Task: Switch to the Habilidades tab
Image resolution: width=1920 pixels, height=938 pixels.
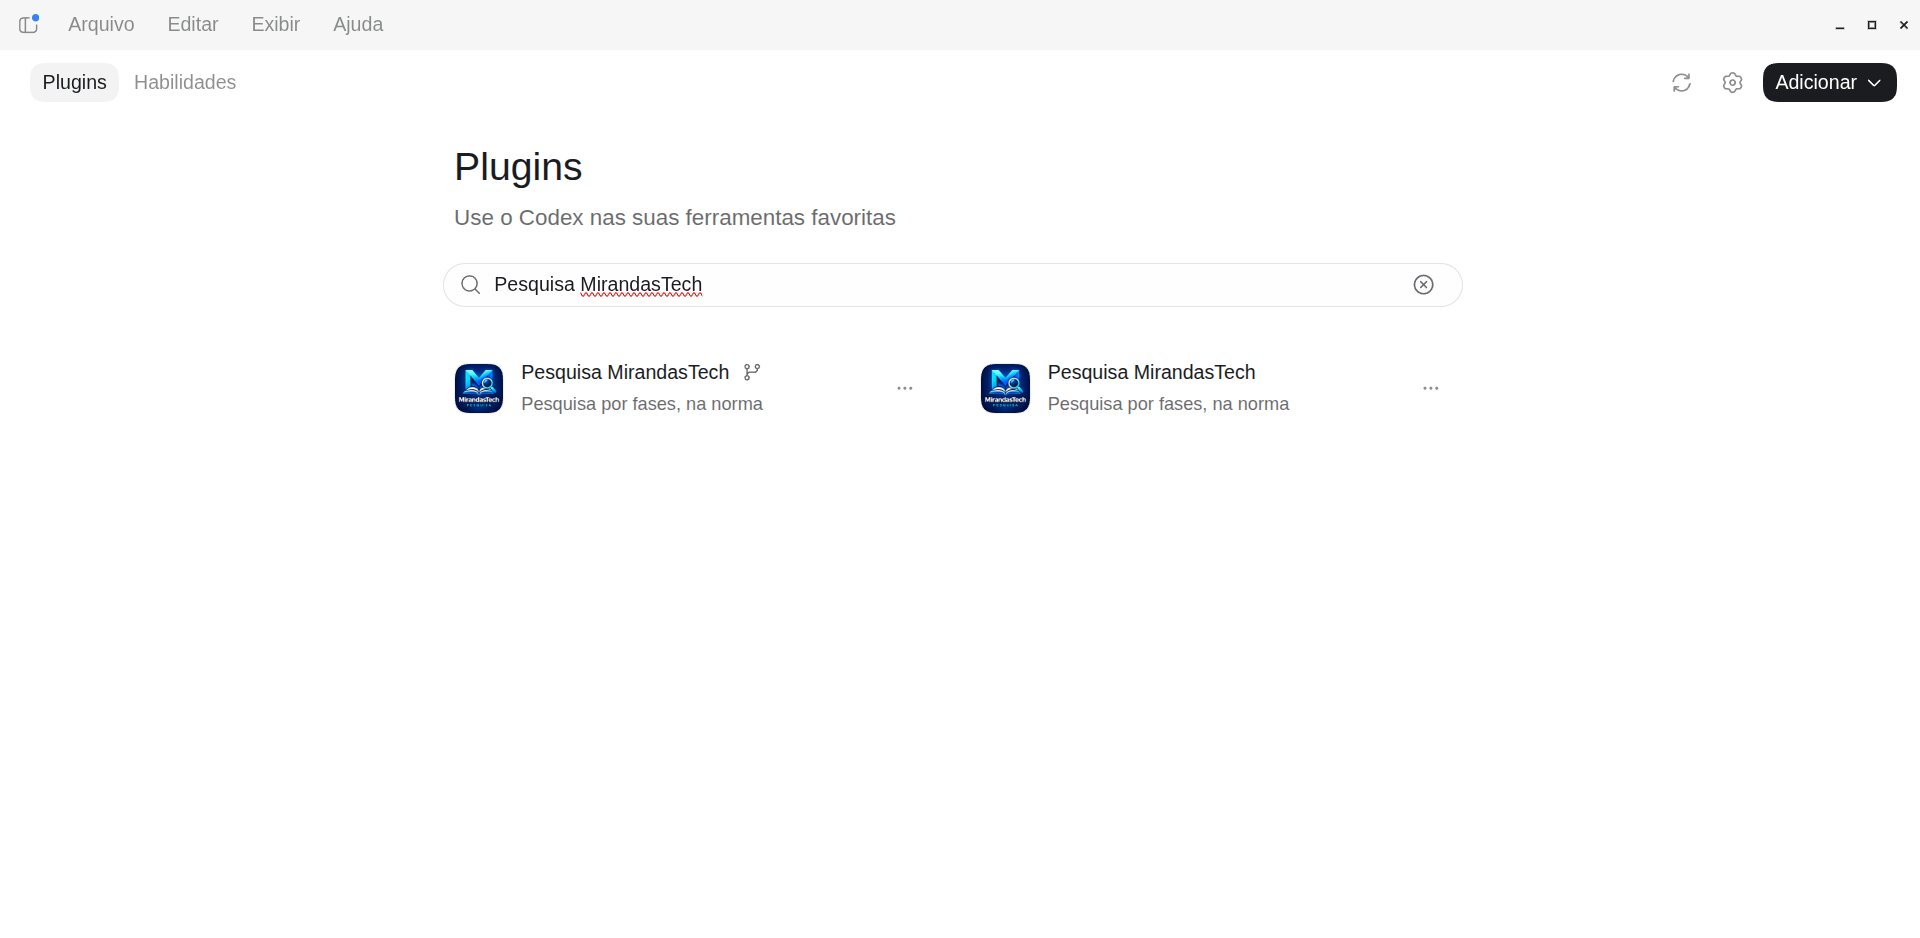Action: click(x=185, y=82)
